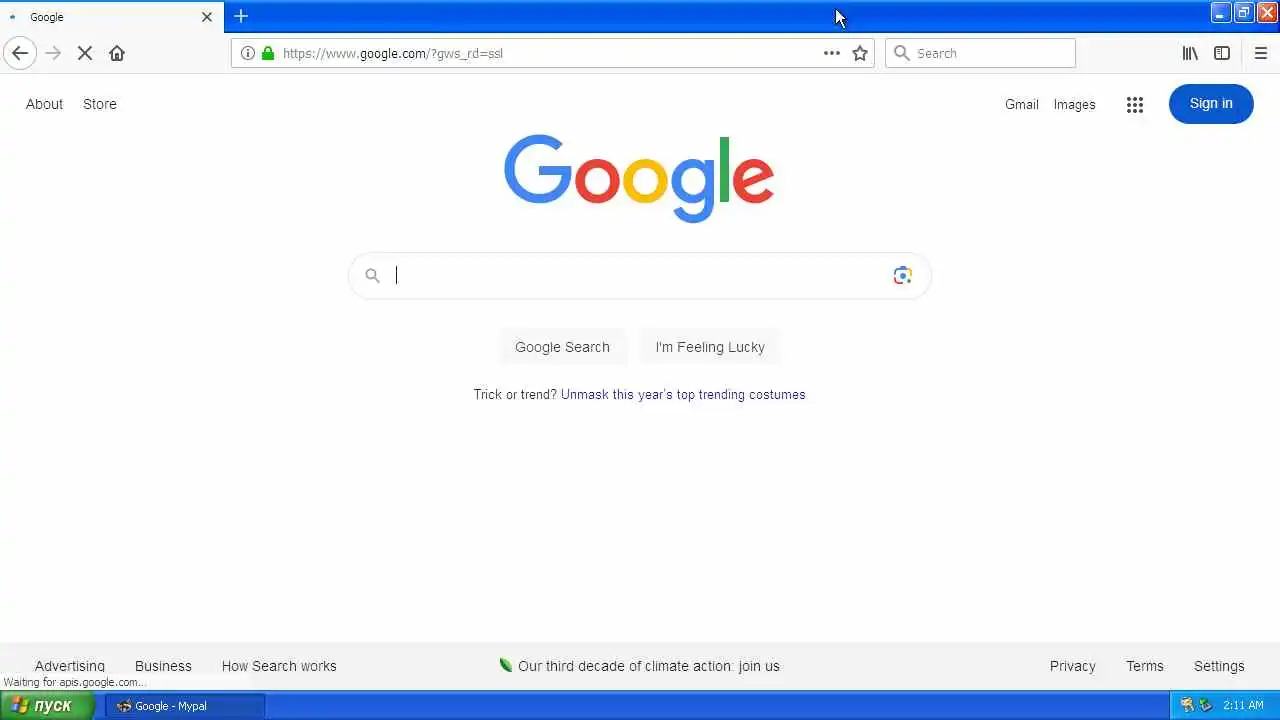Open the page actions three-dot menu
The image size is (1280, 720).
(x=832, y=53)
